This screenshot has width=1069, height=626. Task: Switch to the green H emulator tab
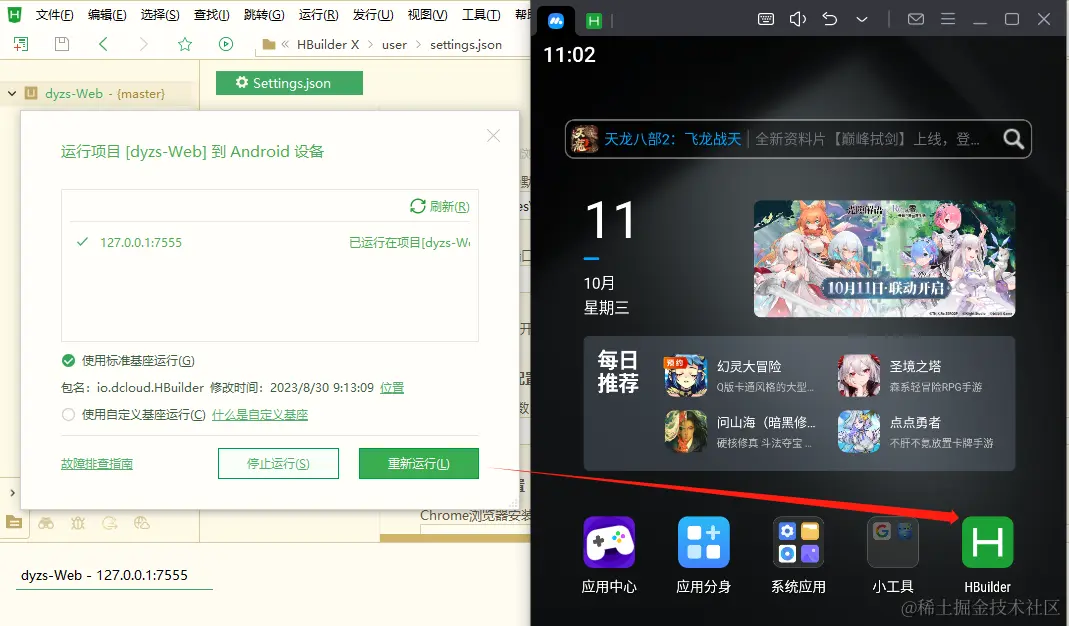tap(594, 21)
